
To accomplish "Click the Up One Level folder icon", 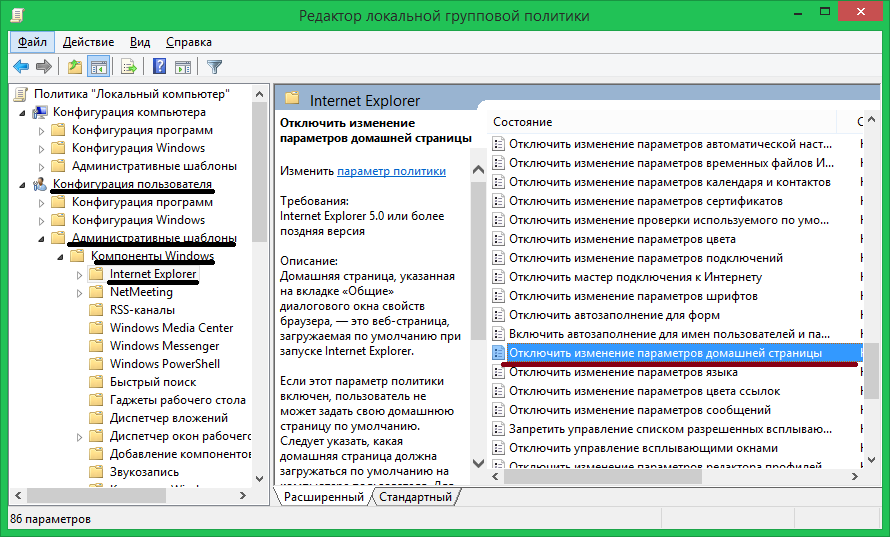I will pyautogui.click(x=75, y=67).
